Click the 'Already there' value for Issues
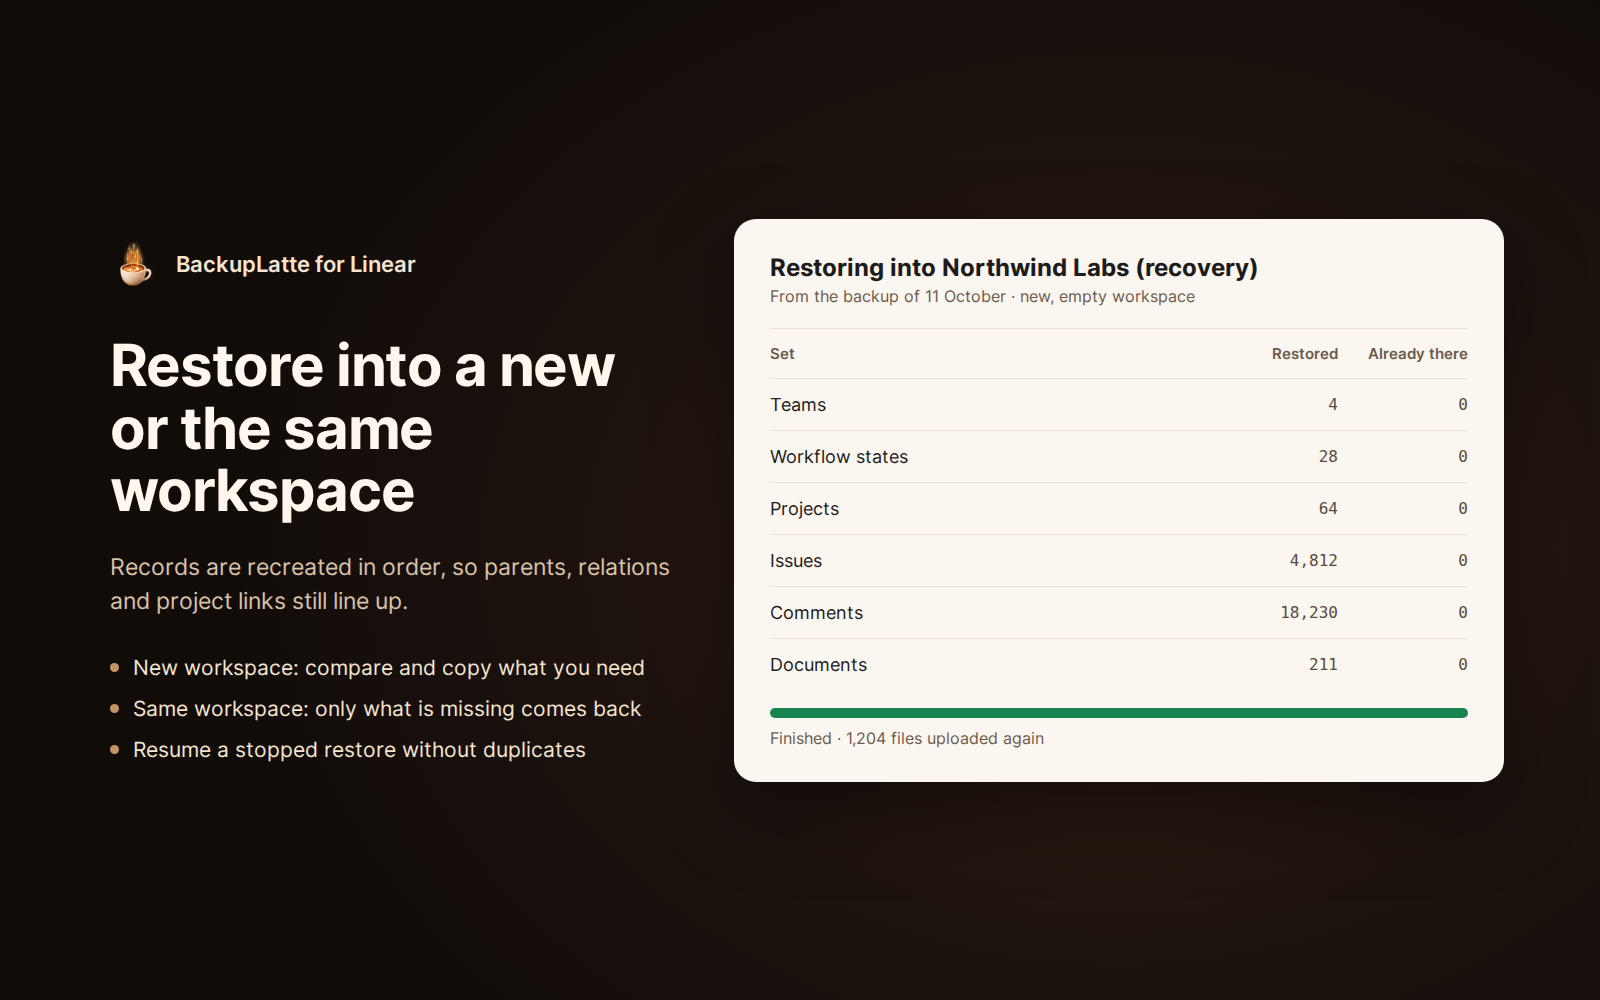 [1463, 561]
